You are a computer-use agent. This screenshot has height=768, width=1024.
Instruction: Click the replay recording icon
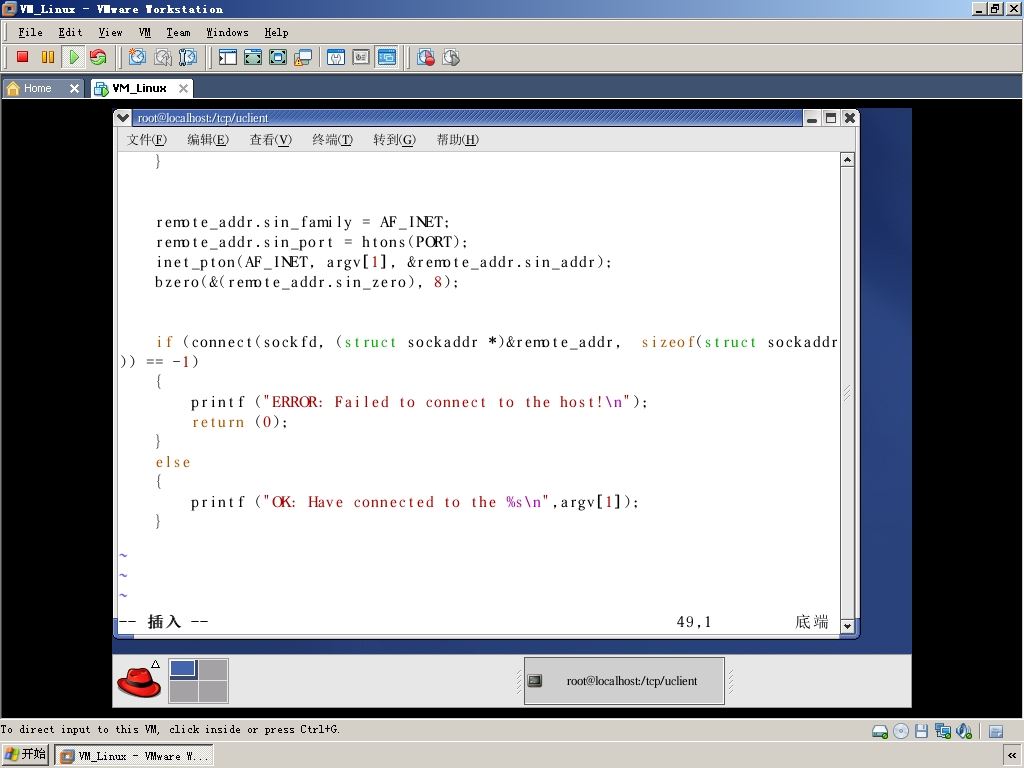tap(451, 57)
